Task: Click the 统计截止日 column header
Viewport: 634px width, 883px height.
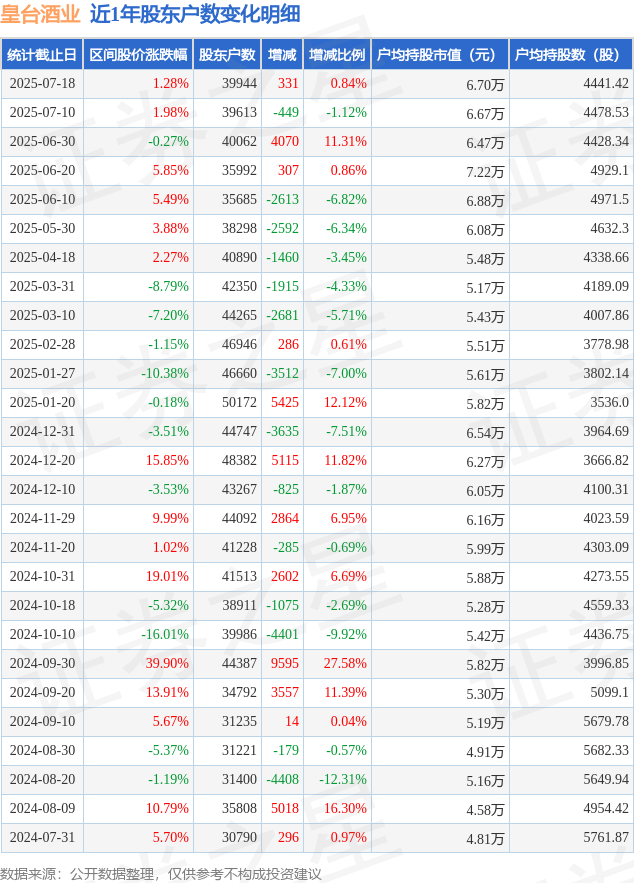Action: click(x=42, y=55)
